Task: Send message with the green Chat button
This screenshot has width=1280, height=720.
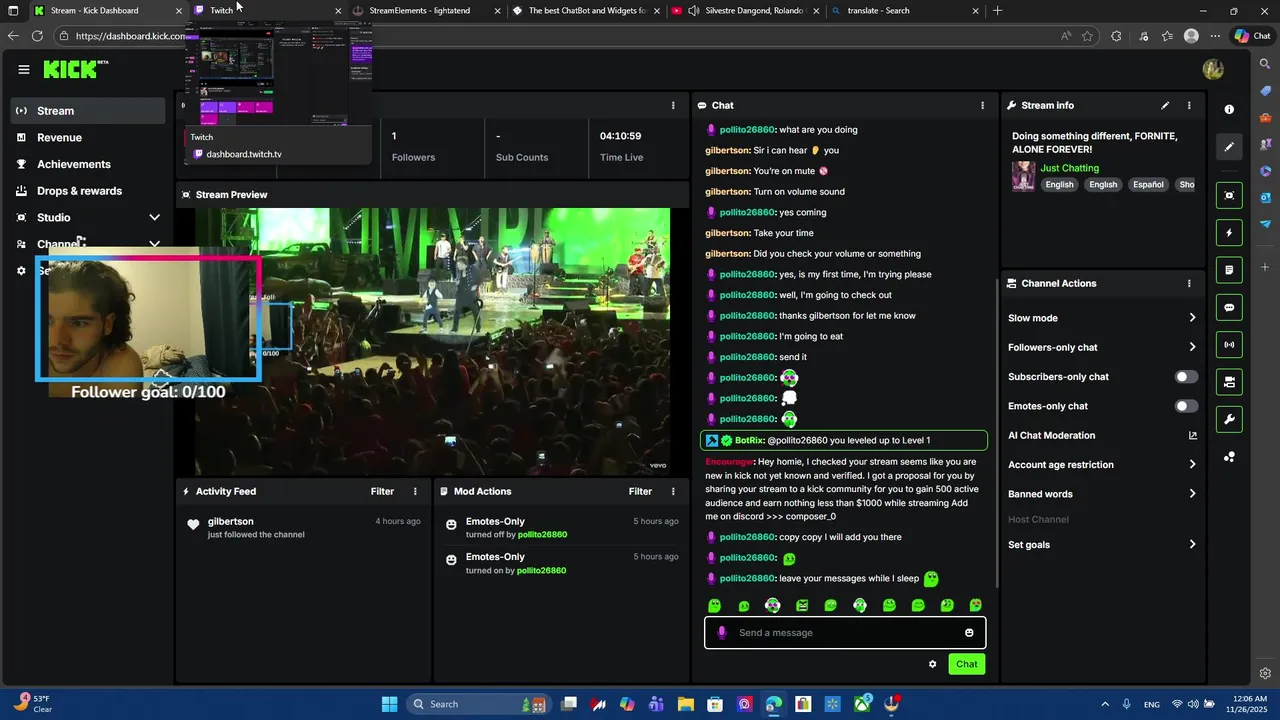Action: click(x=966, y=664)
